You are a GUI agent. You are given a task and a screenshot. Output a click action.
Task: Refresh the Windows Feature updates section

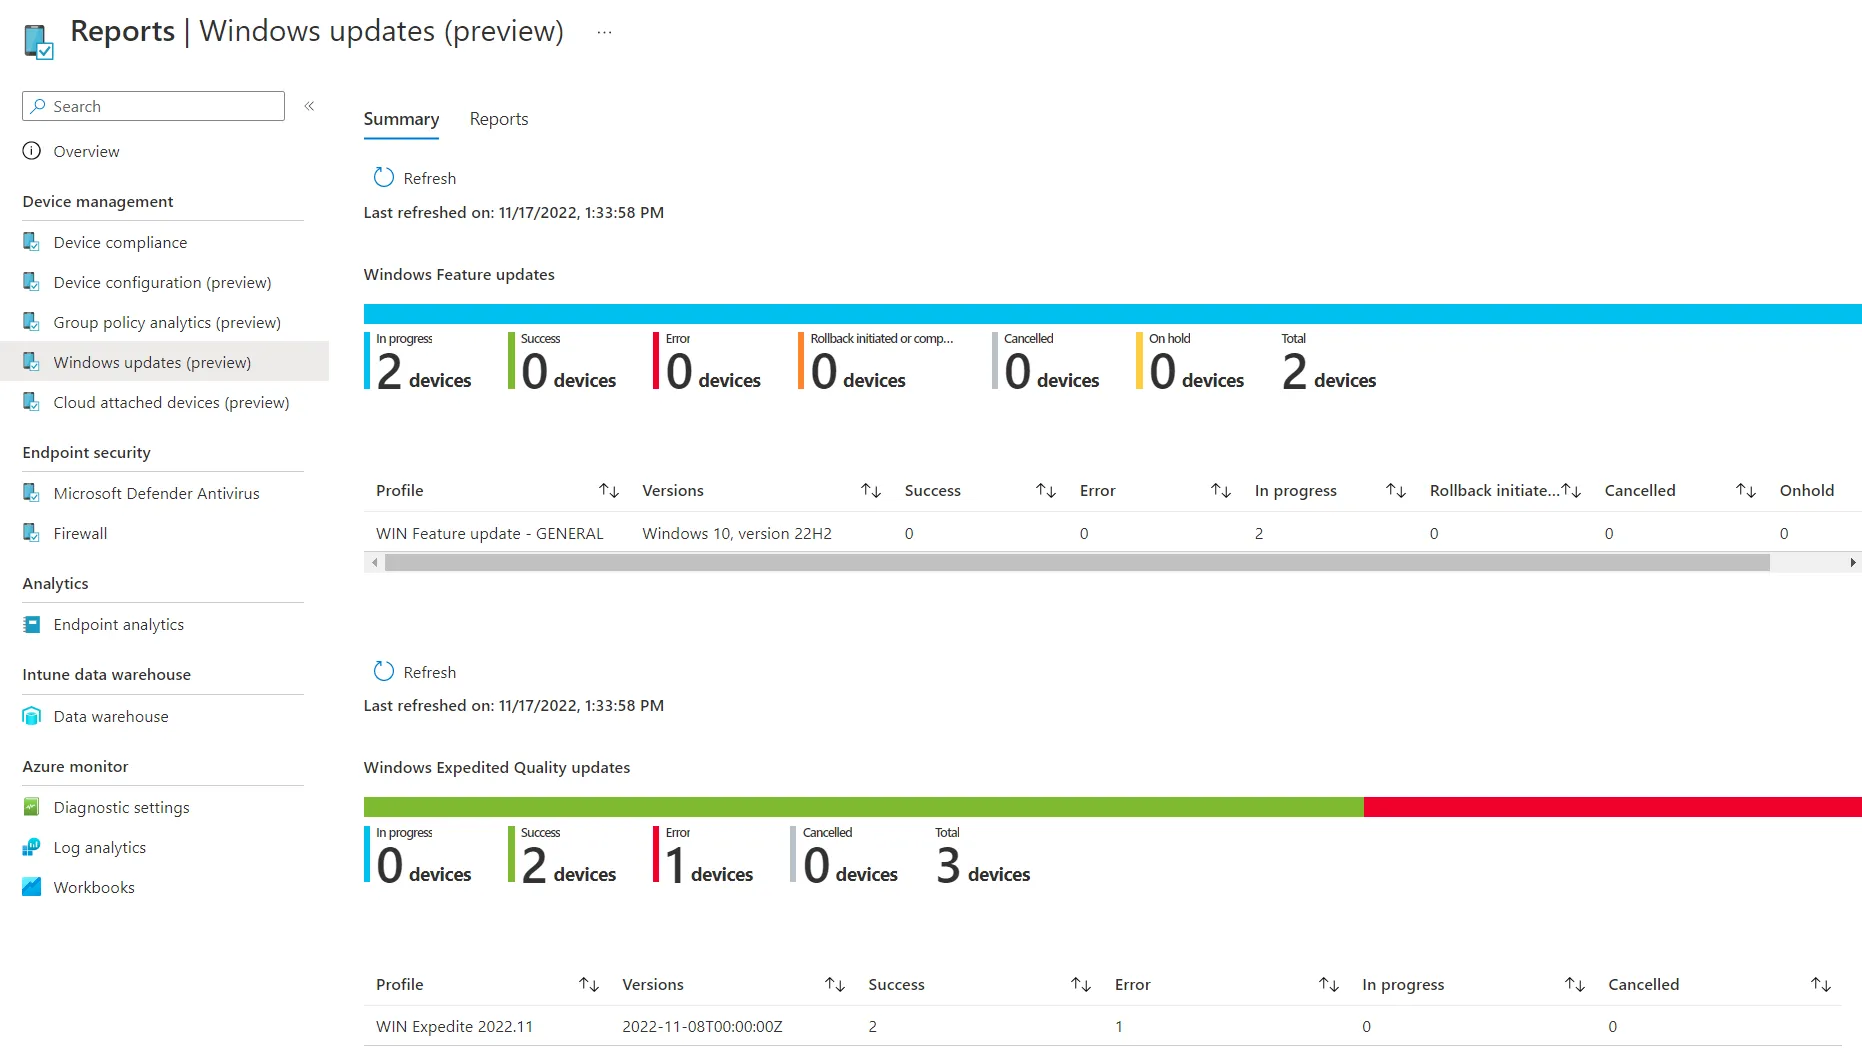tap(415, 178)
